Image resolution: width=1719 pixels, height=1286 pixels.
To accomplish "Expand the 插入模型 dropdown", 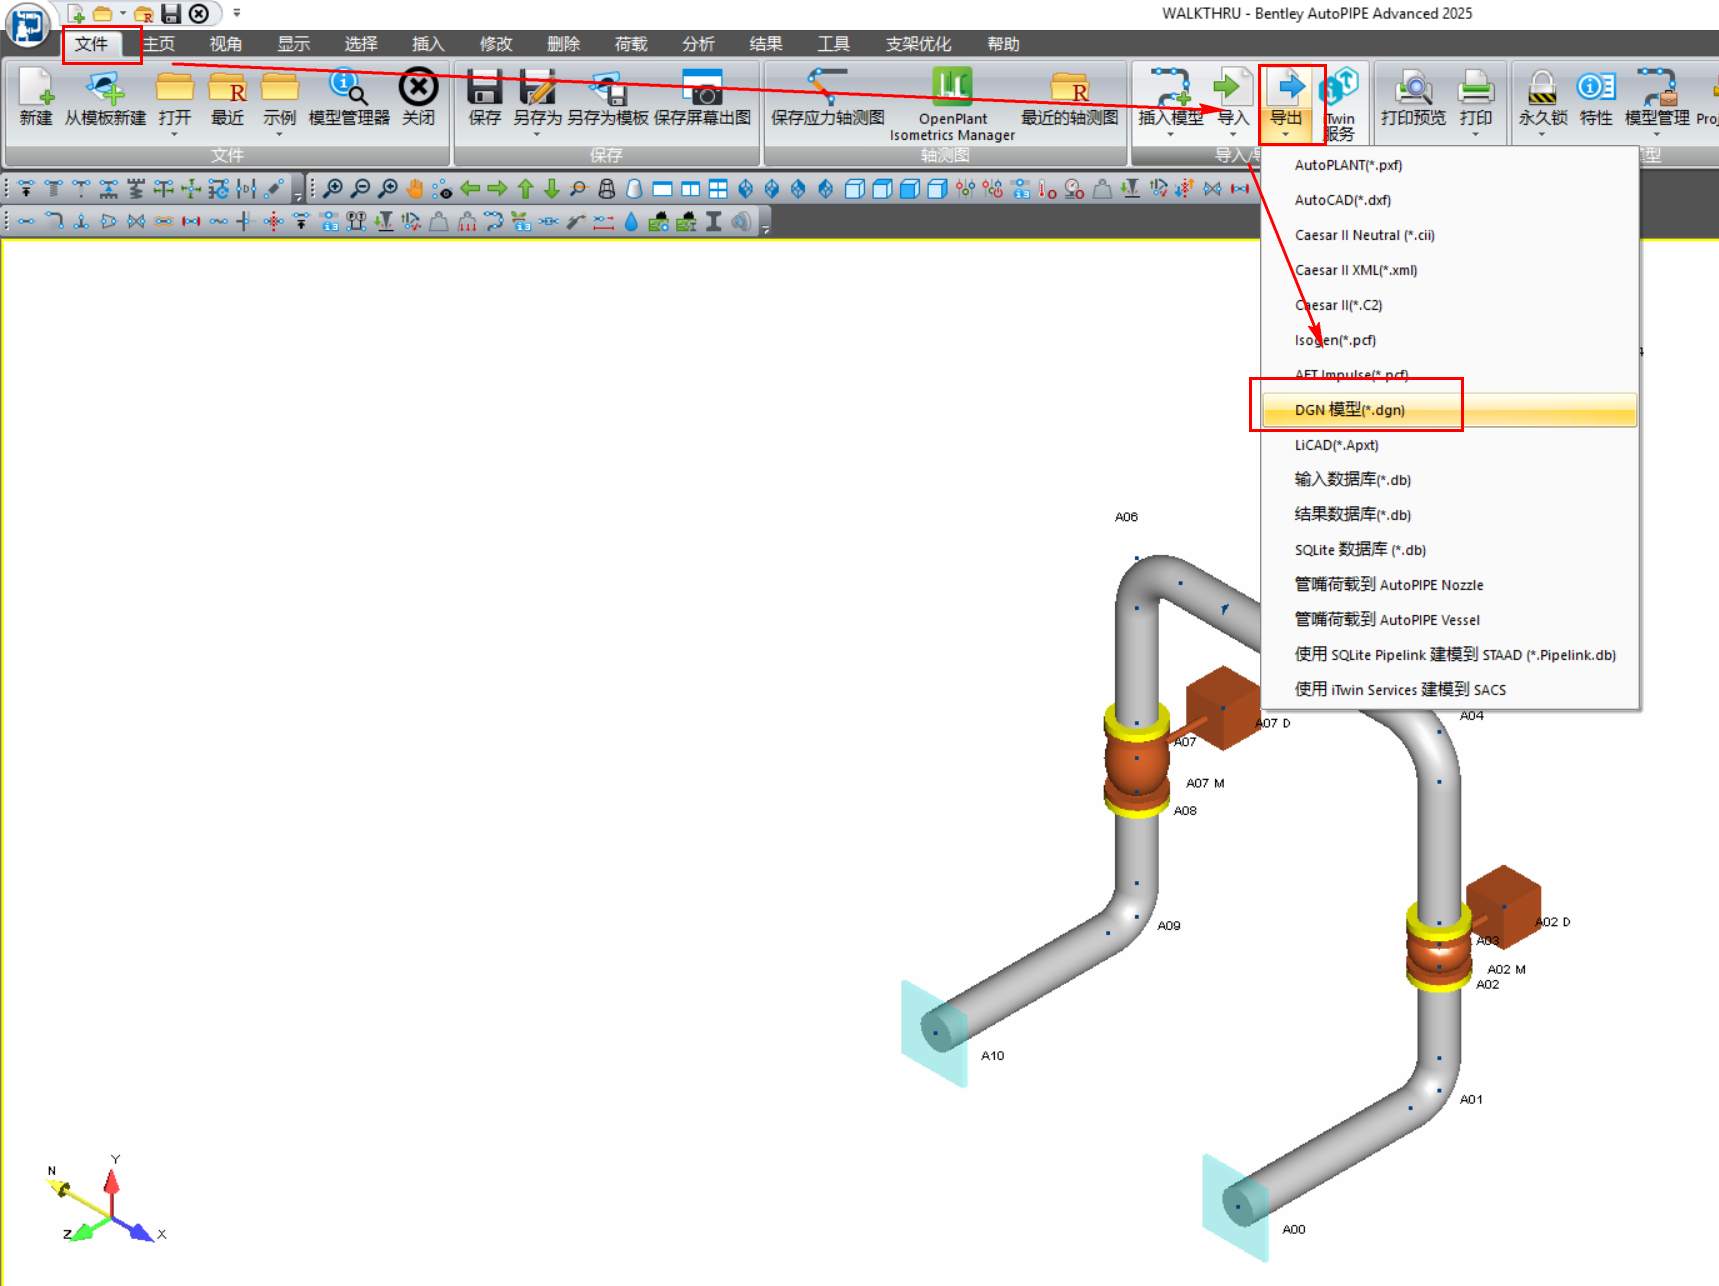I will [1170, 133].
